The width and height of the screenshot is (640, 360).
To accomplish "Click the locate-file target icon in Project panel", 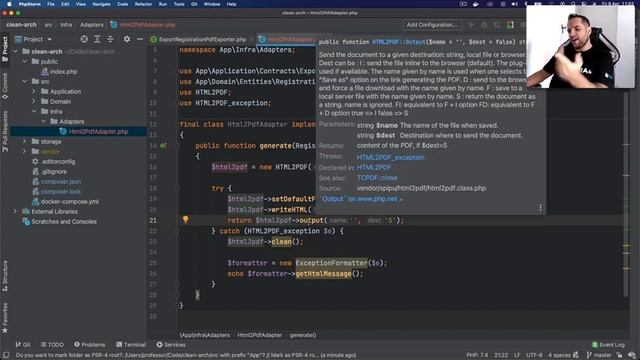I will coord(84,39).
